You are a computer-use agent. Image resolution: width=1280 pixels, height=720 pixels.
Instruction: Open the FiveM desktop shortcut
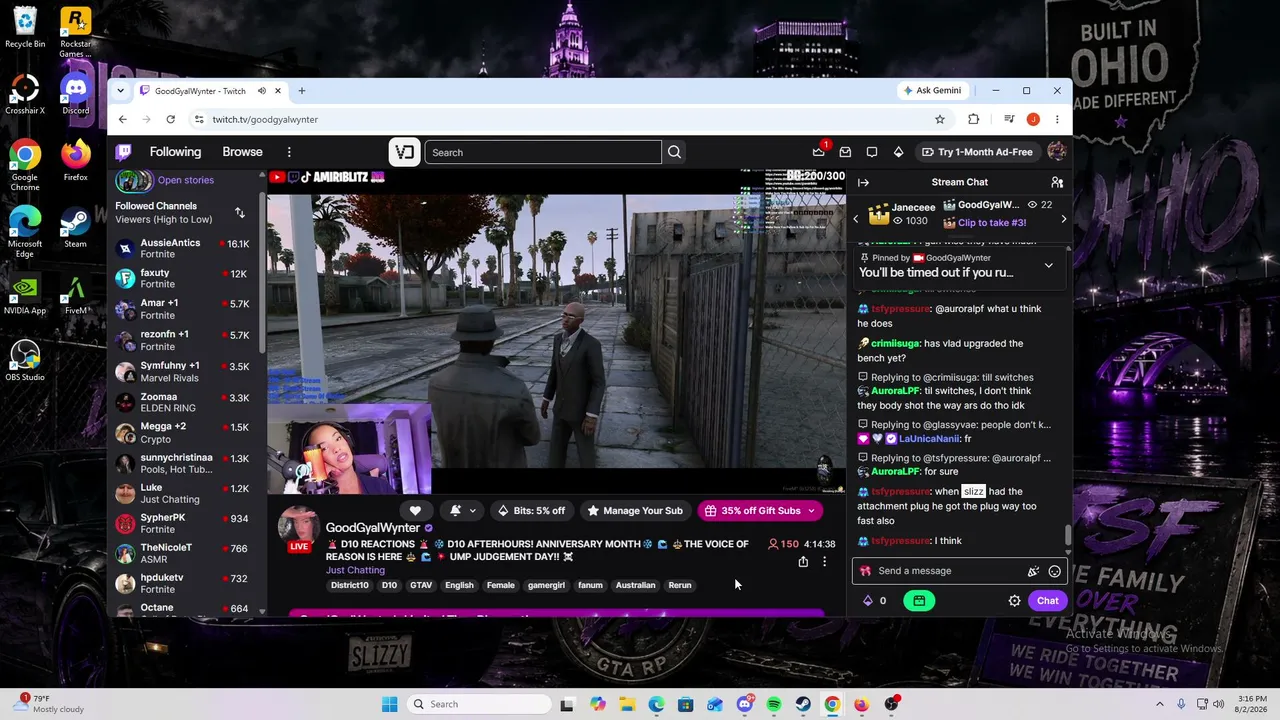tap(75, 294)
